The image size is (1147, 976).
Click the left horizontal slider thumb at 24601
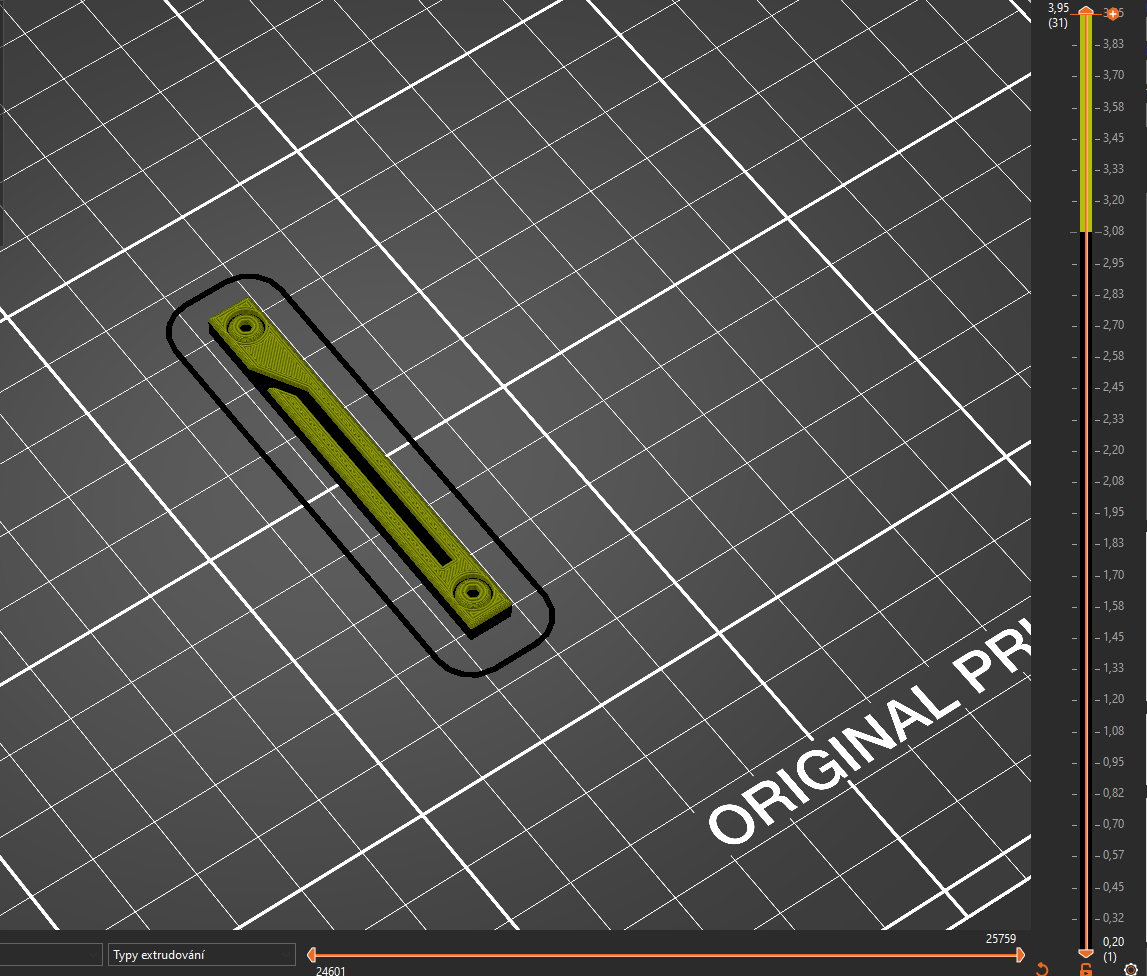(x=311, y=955)
